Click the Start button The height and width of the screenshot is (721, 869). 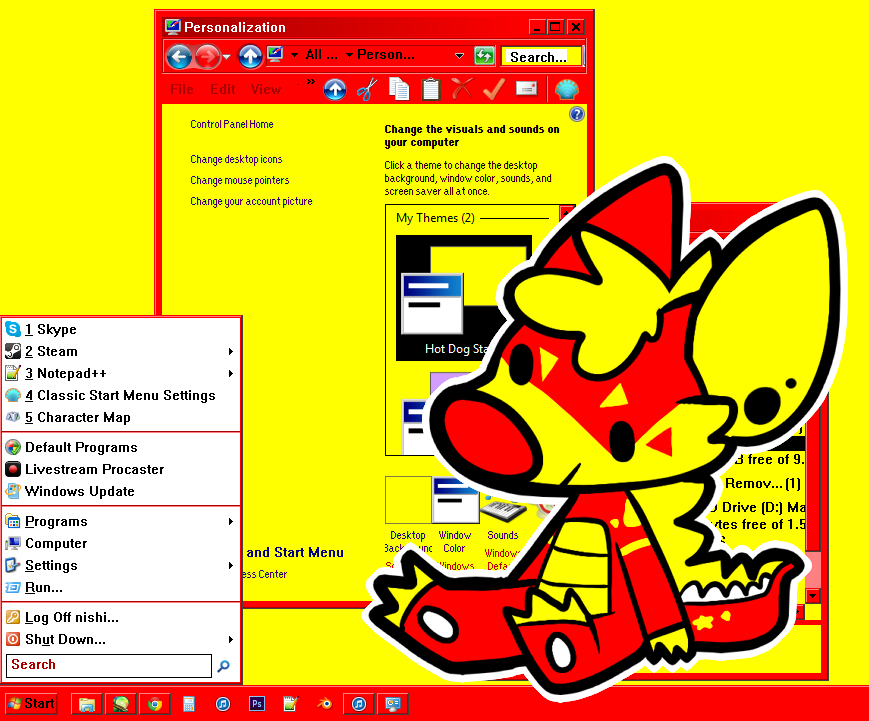(32, 704)
